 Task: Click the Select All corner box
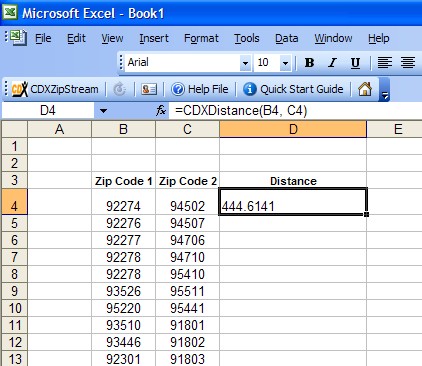click(14, 129)
